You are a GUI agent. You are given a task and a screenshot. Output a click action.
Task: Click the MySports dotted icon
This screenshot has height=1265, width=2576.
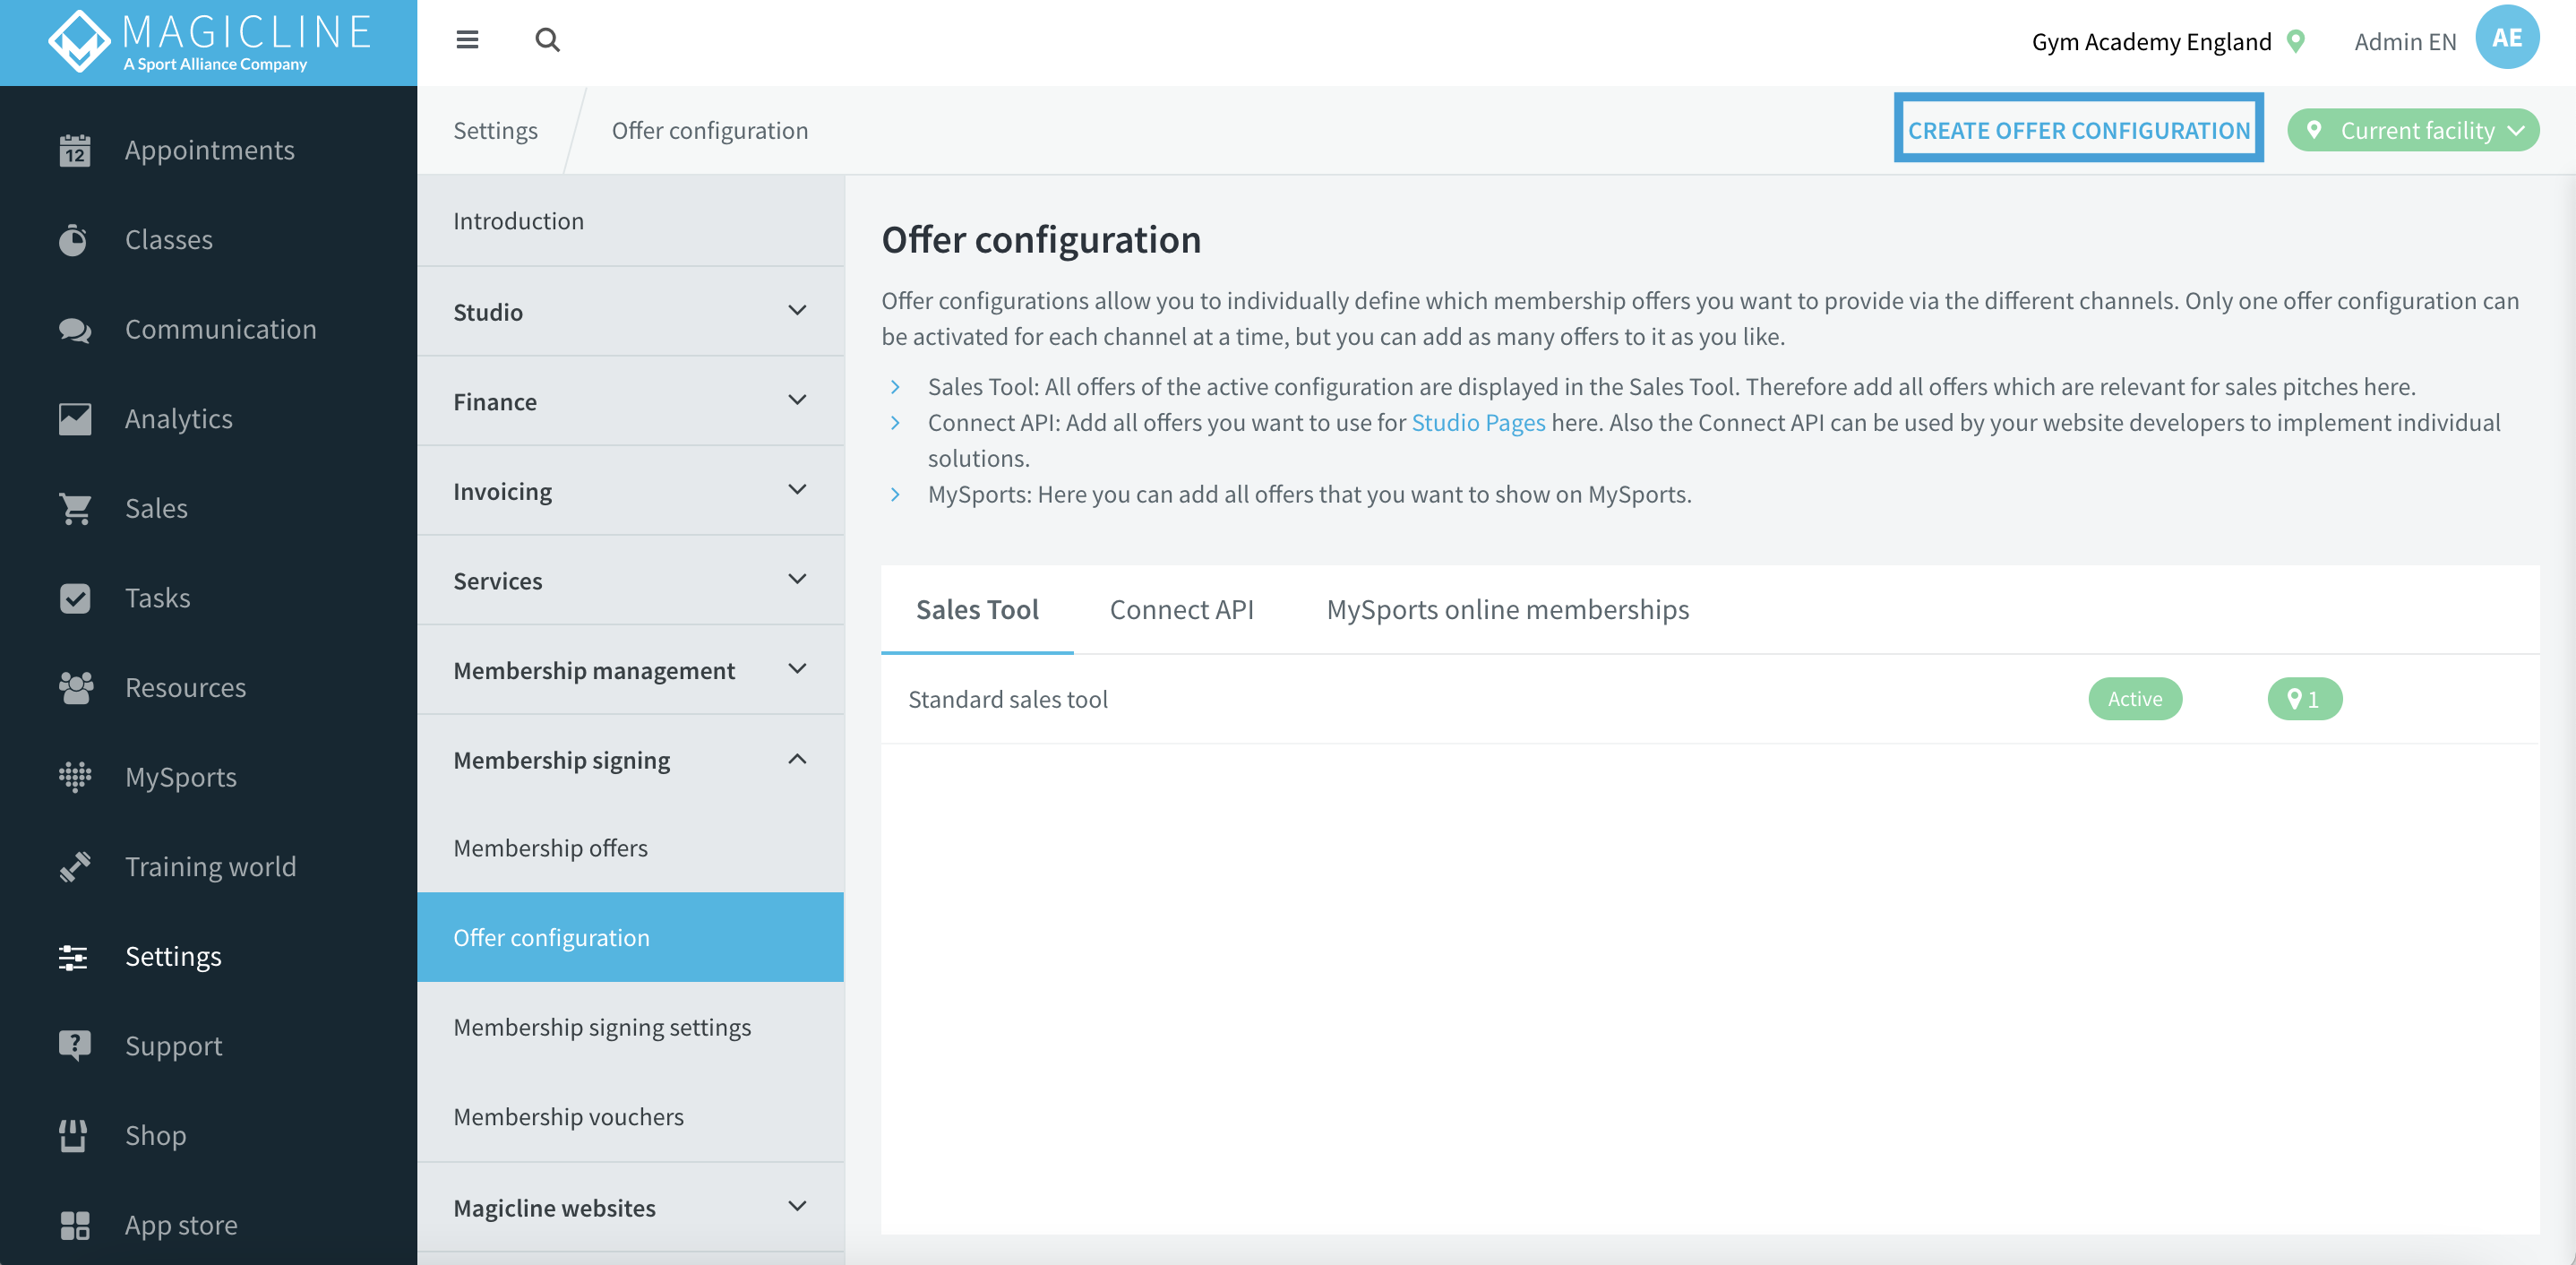point(75,777)
